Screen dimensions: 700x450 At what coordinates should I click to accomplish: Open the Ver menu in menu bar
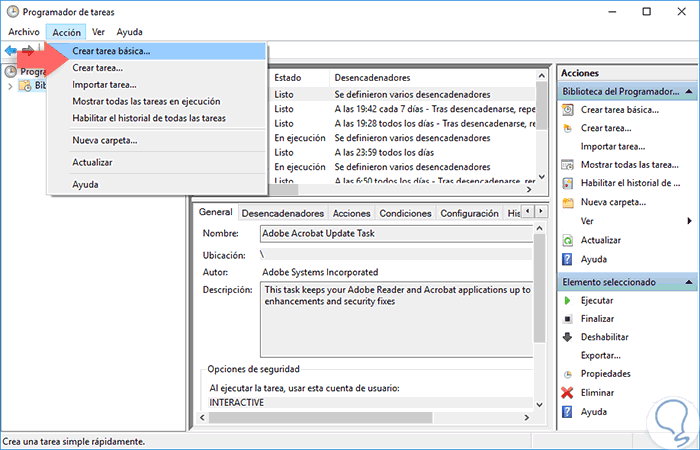click(98, 32)
